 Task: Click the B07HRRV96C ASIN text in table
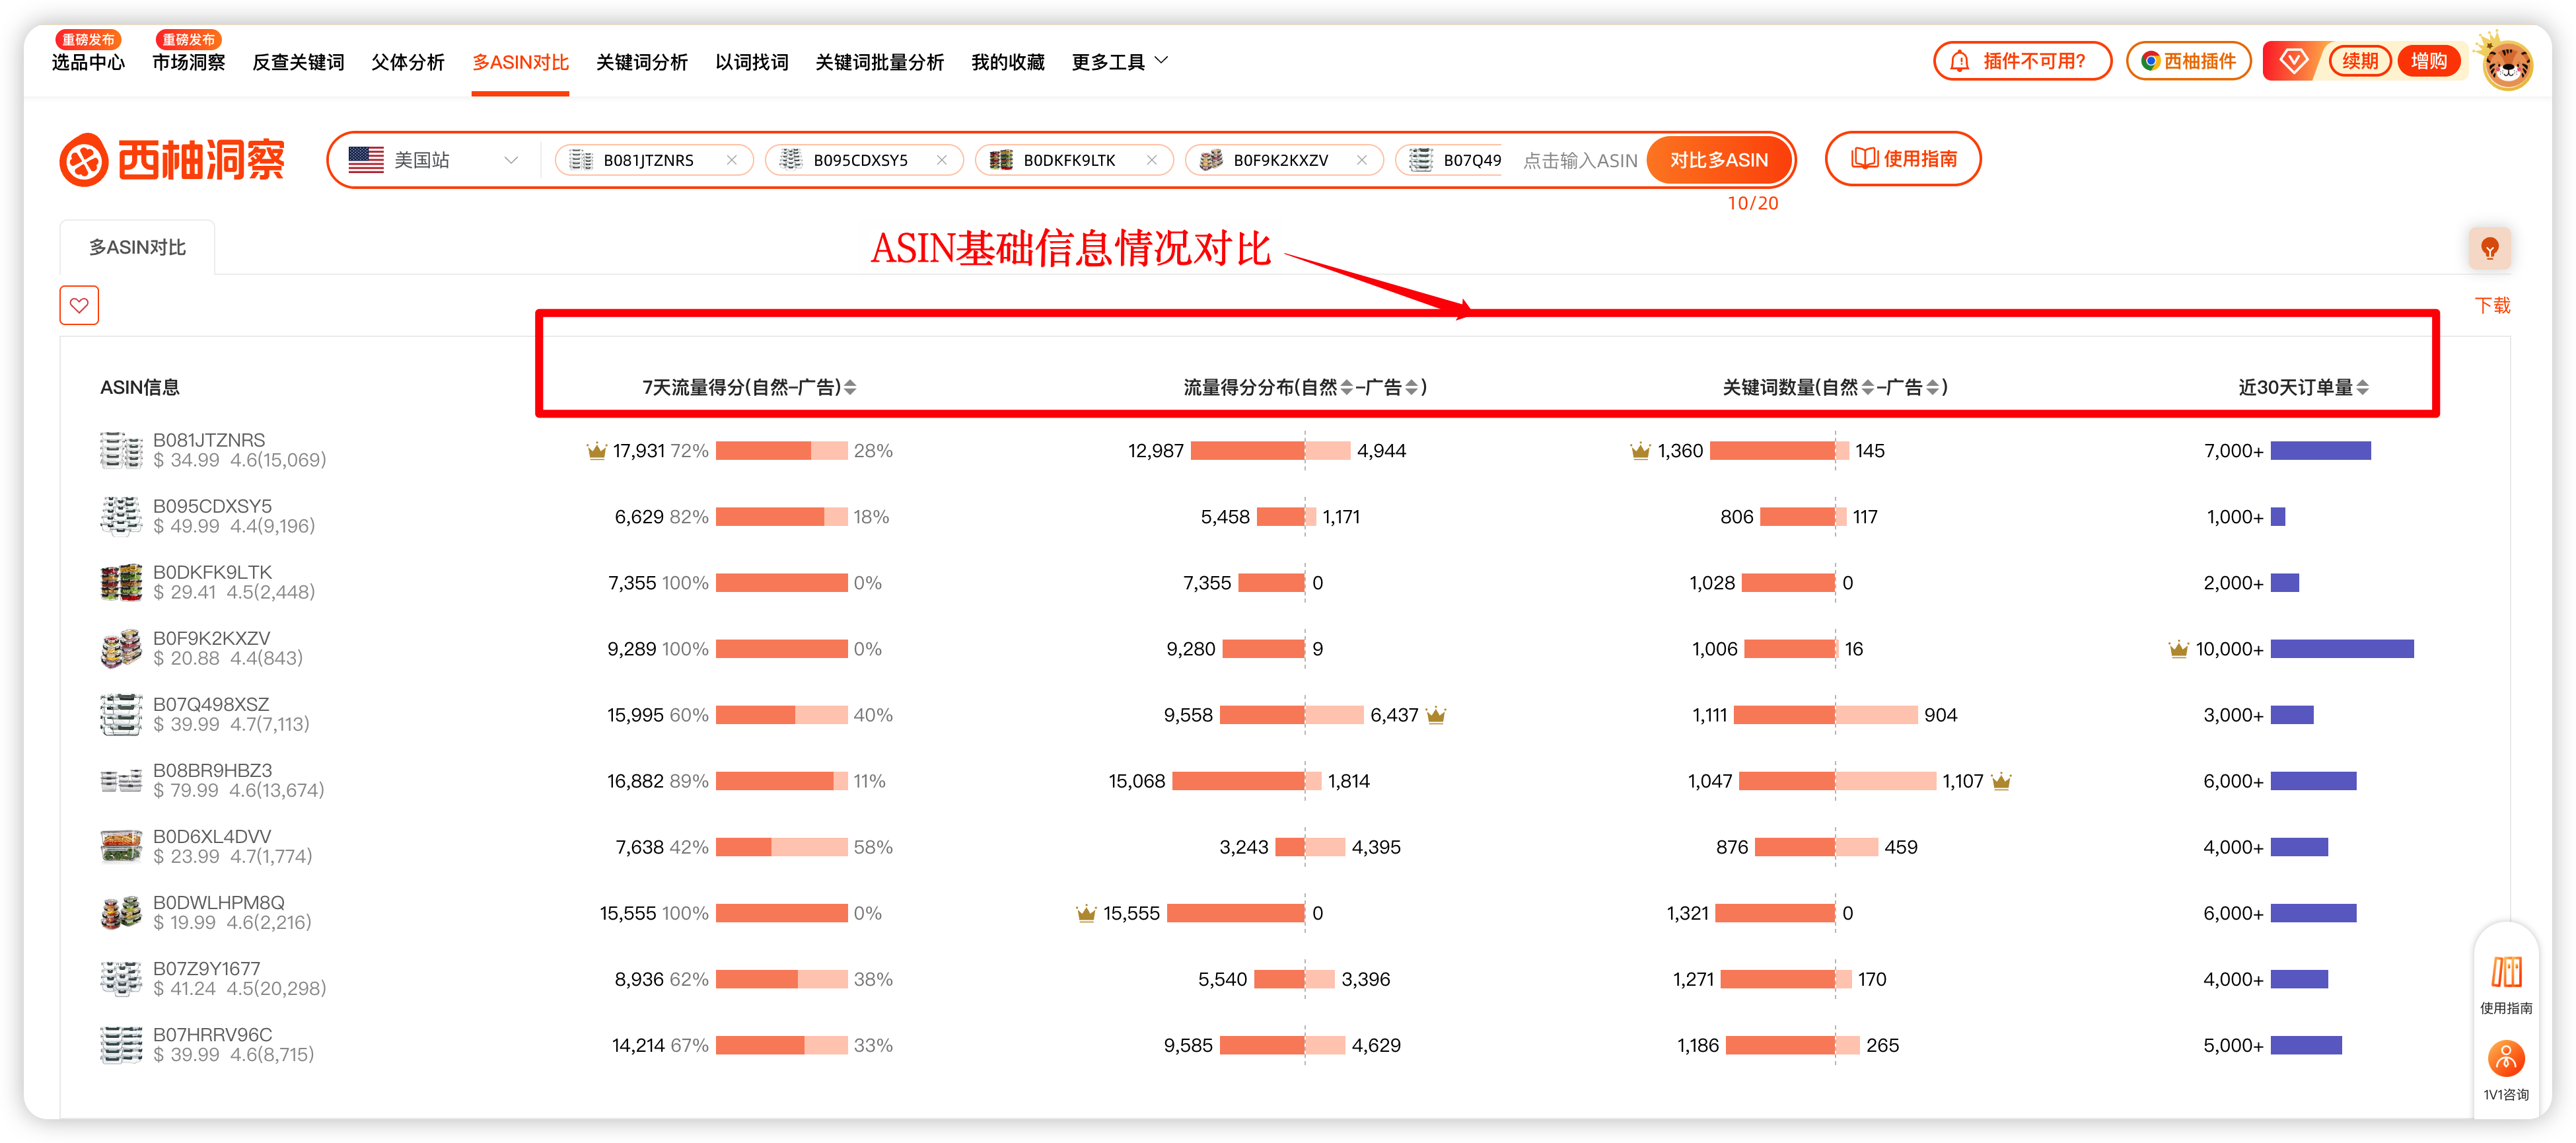(212, 1034)
